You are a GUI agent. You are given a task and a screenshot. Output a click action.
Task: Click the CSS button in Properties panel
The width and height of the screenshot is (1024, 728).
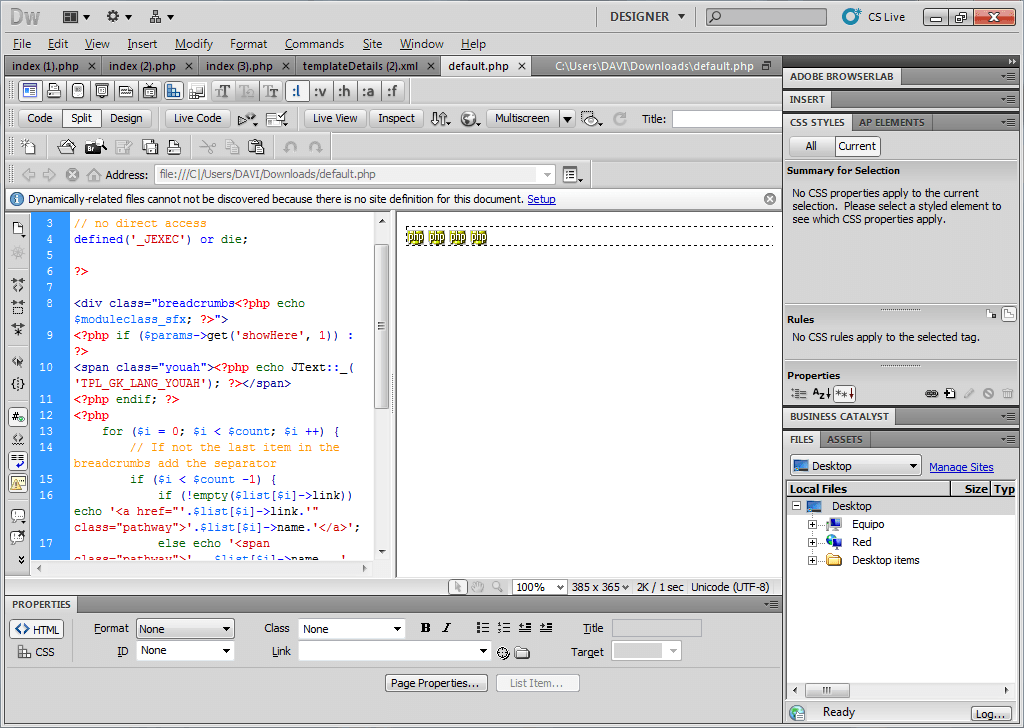click(x=37, y=652)
